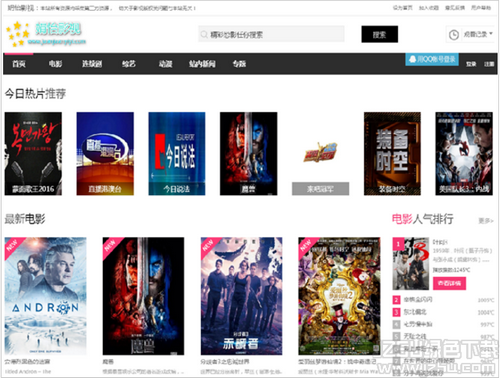Log in with the 用QQ帐号登录 button

(432, 60)
